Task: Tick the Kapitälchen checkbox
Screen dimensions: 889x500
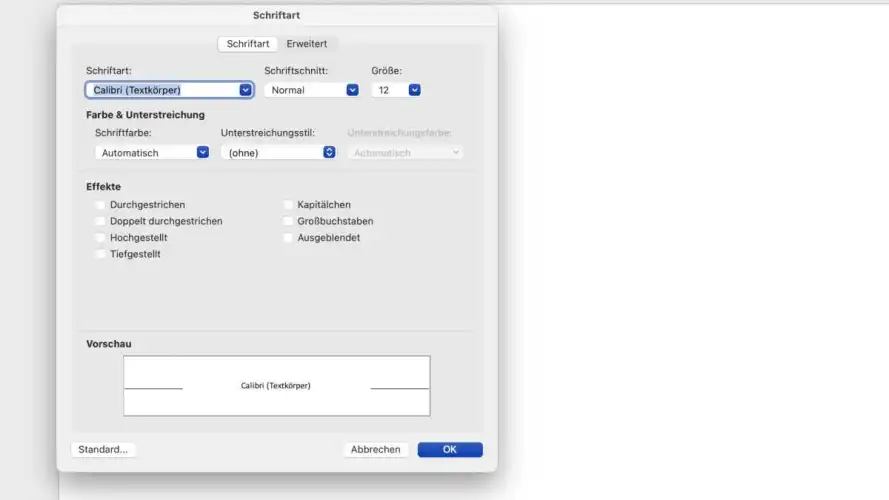Action: [x=288, y=205]
